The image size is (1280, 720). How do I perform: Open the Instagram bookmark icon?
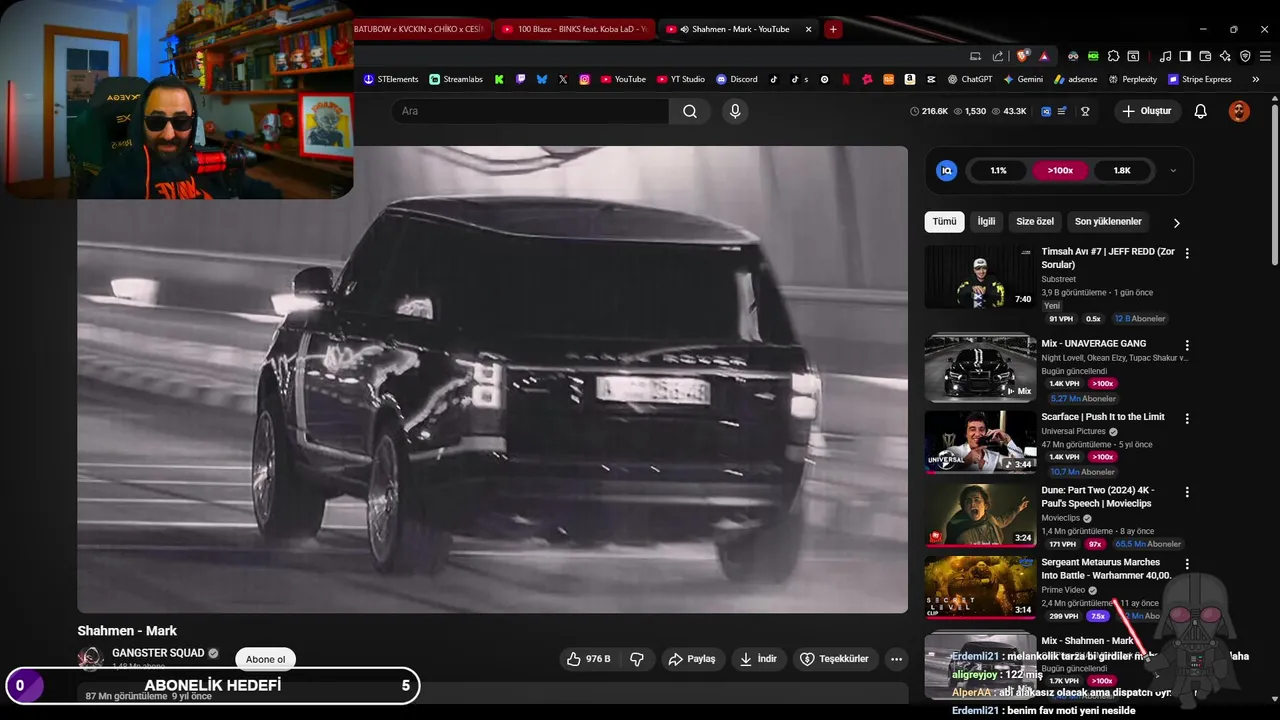tap(585, 79)
